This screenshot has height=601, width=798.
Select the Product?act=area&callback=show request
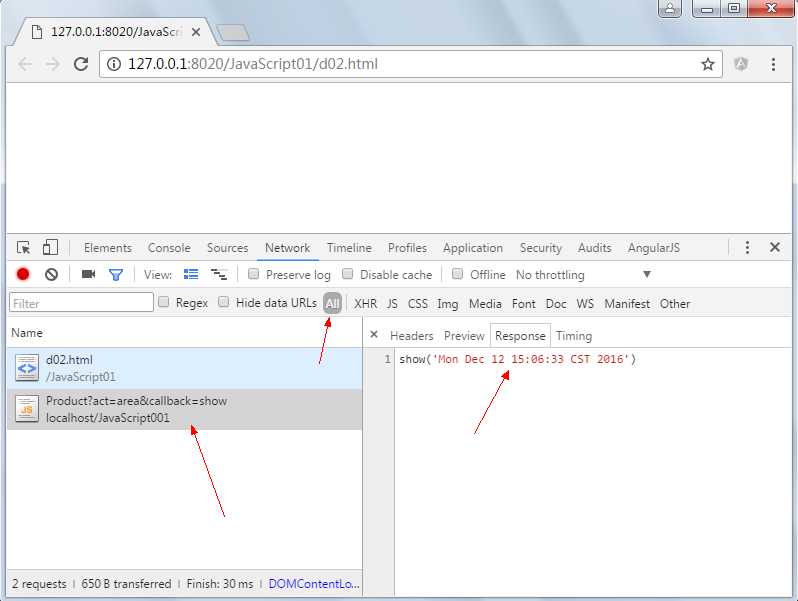pyautogui.click(x=185, y=409)
